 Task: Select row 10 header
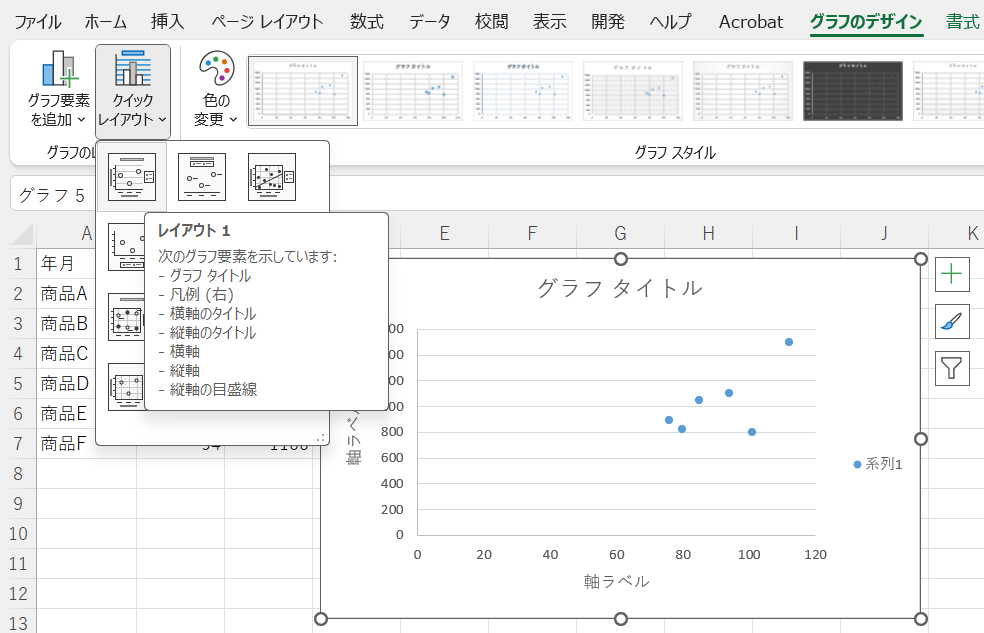(18, 534)
